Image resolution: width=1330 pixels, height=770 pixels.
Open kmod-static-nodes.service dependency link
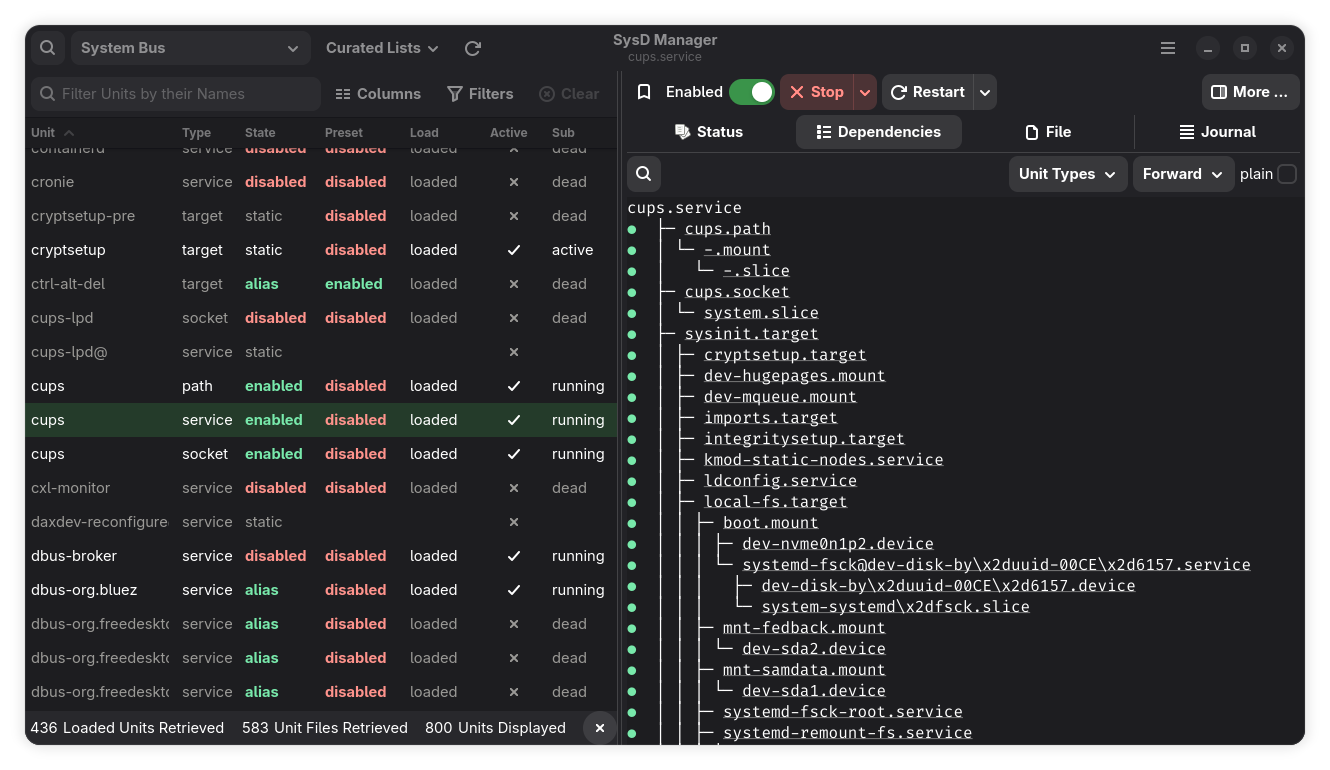(823, 460)
